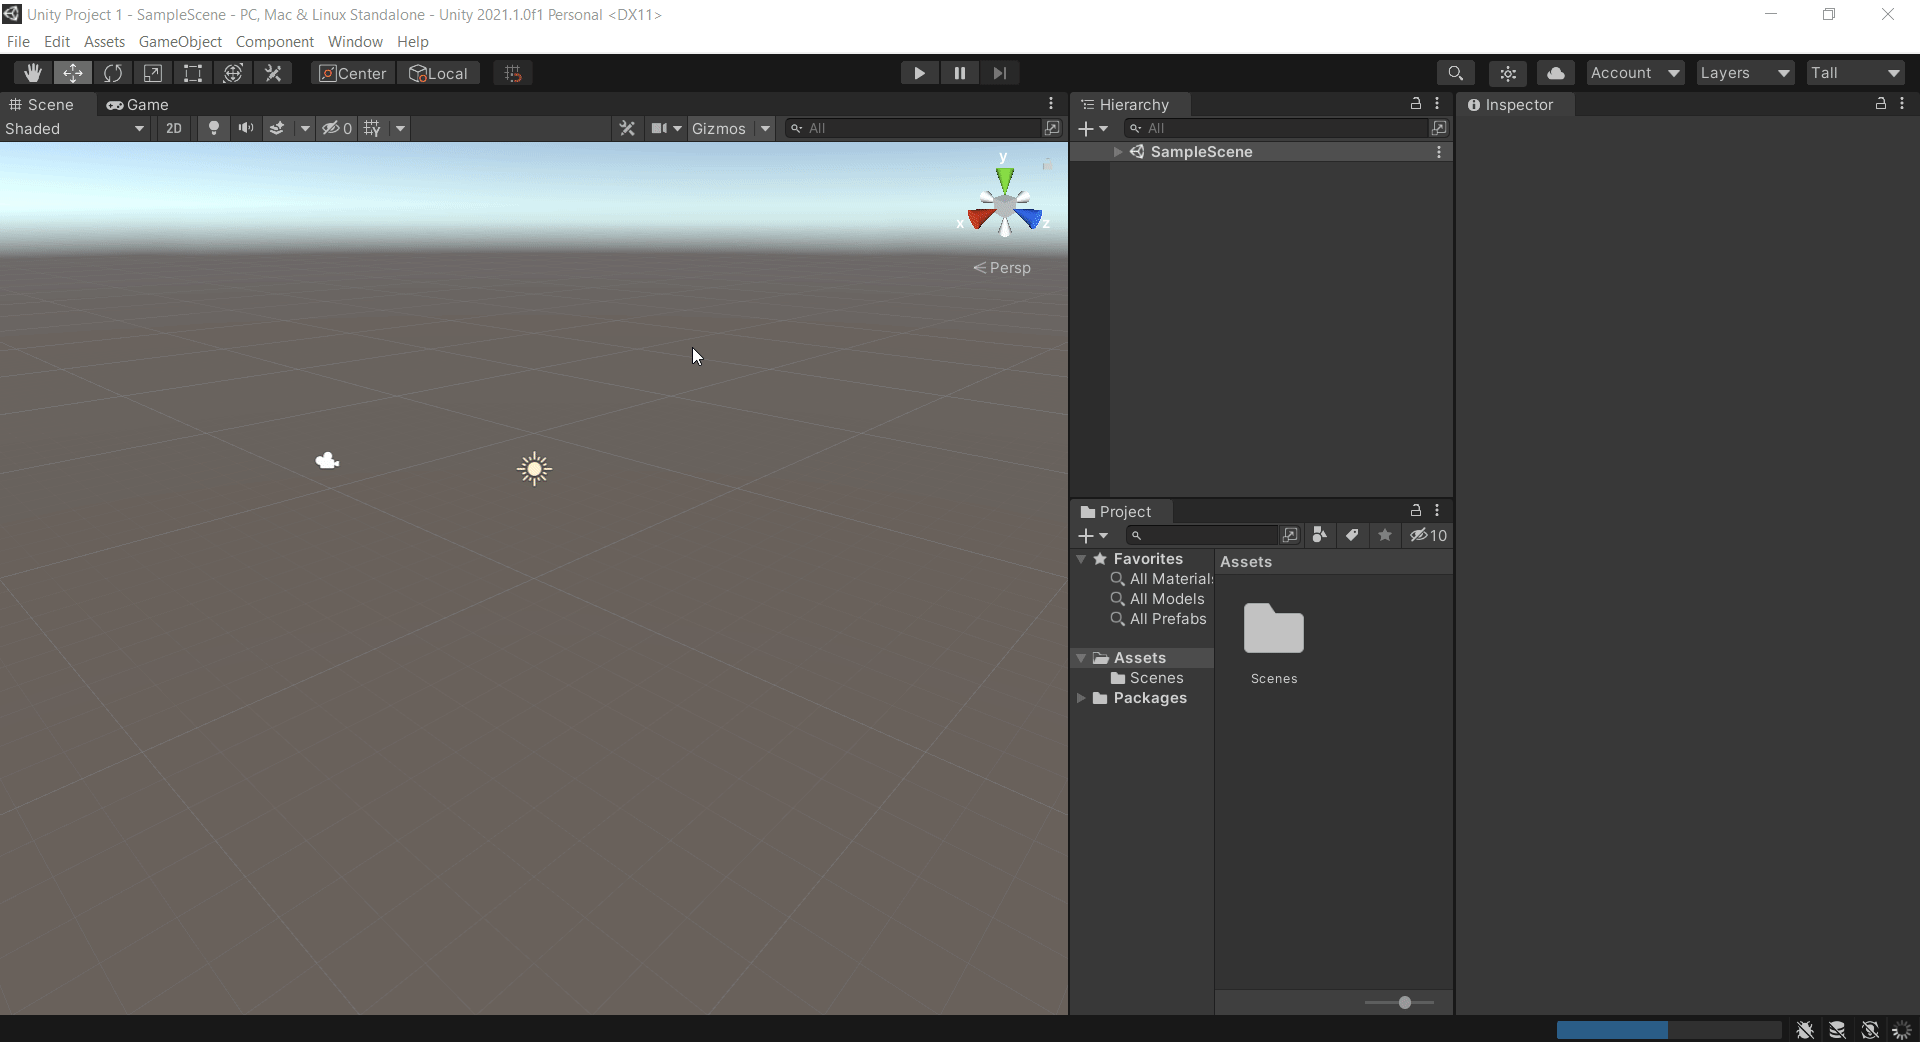The width and height of the screenshot is (1920, 1042).
Task: Open Layers dropdown
Action: coord(1745,73)
